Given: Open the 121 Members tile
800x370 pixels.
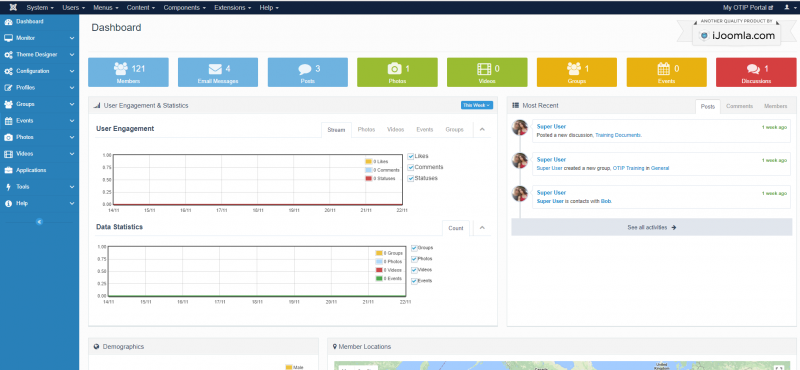Looking at the screenshot, I should point(128,72).
